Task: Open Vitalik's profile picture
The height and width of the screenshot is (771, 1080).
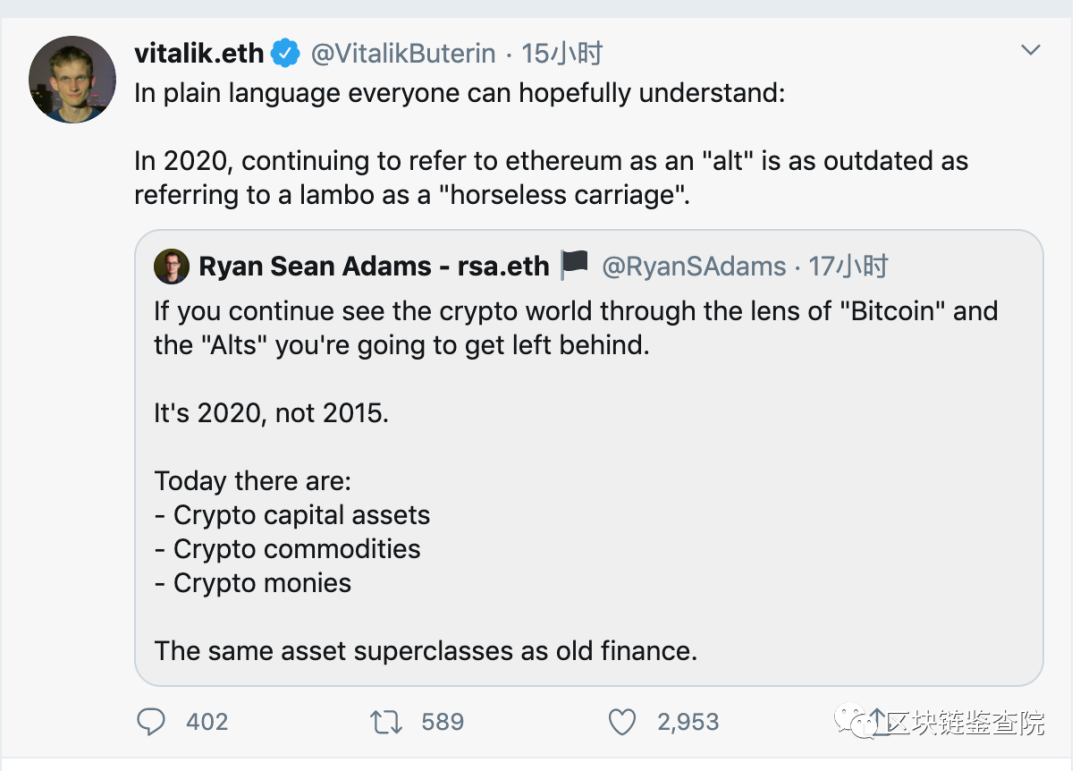Action: (72, 80)
